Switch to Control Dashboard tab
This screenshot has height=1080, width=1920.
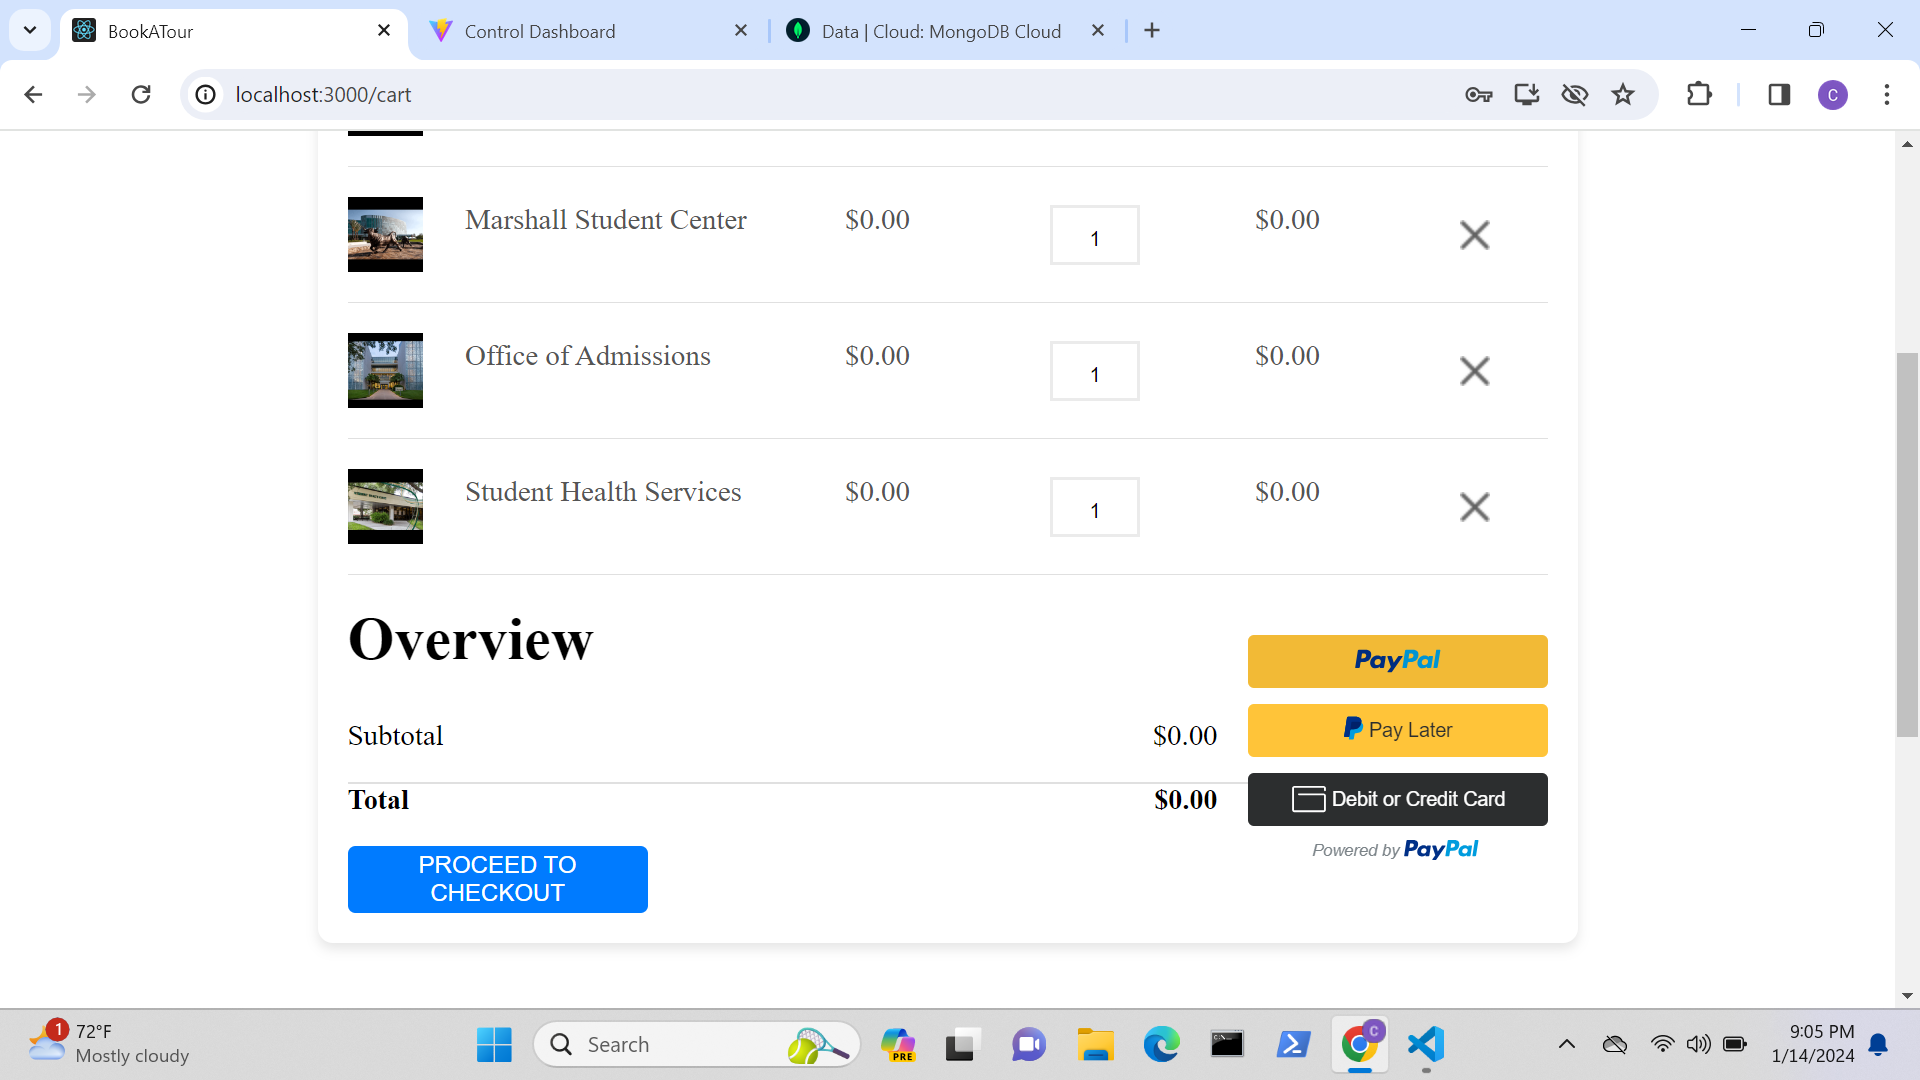540,31
